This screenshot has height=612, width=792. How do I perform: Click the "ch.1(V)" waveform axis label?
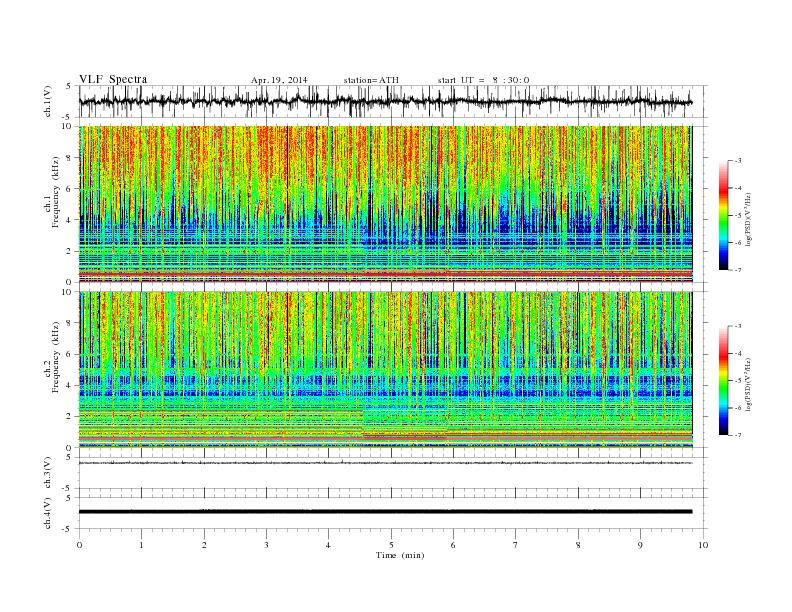pos(48,102)
